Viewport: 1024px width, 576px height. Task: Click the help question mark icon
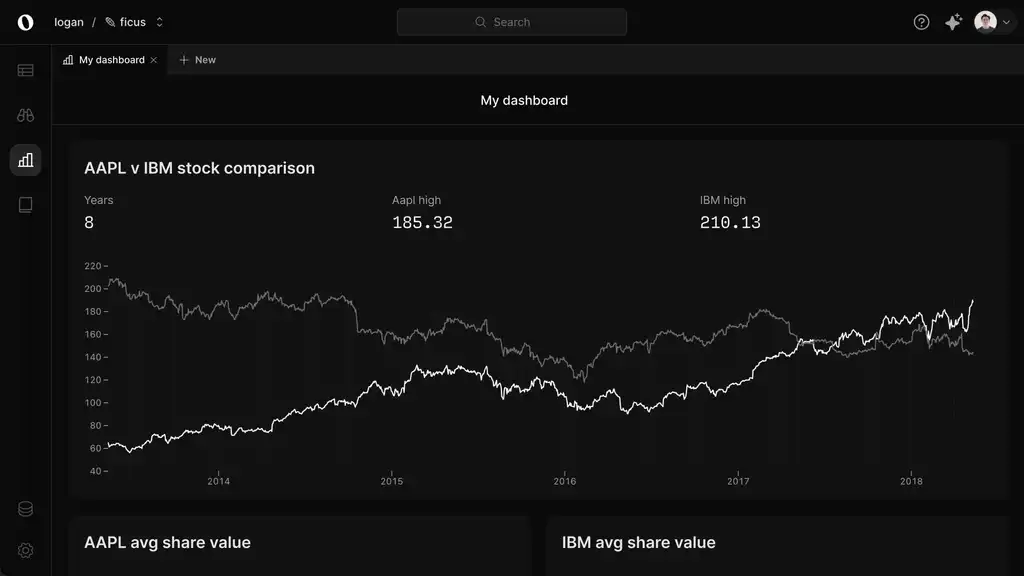[x=921, y=21]
